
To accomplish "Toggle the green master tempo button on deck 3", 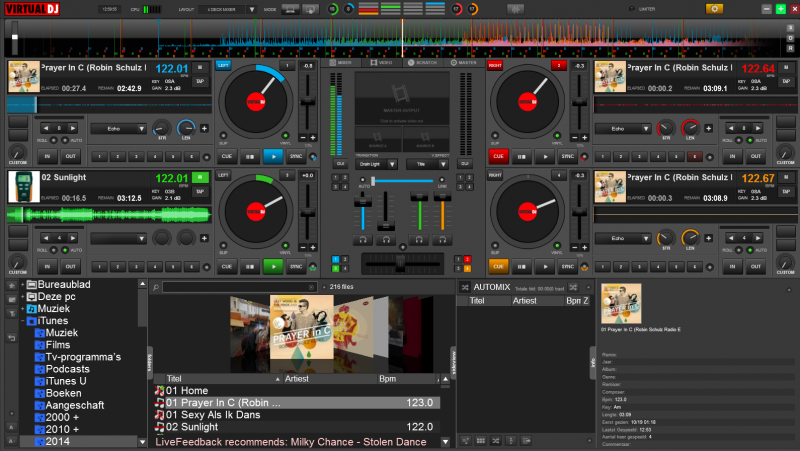I will 200,177.
